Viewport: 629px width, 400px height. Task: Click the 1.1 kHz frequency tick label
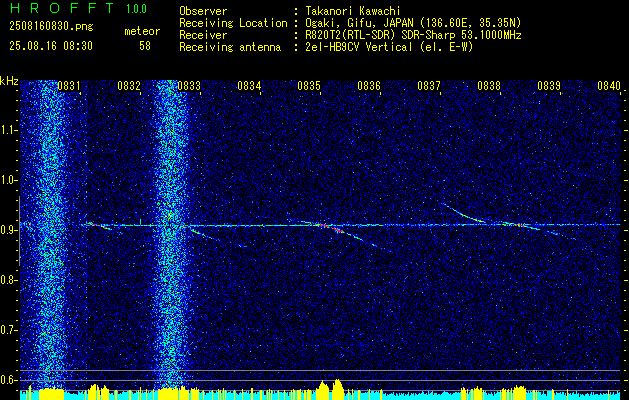click(8, 130)
